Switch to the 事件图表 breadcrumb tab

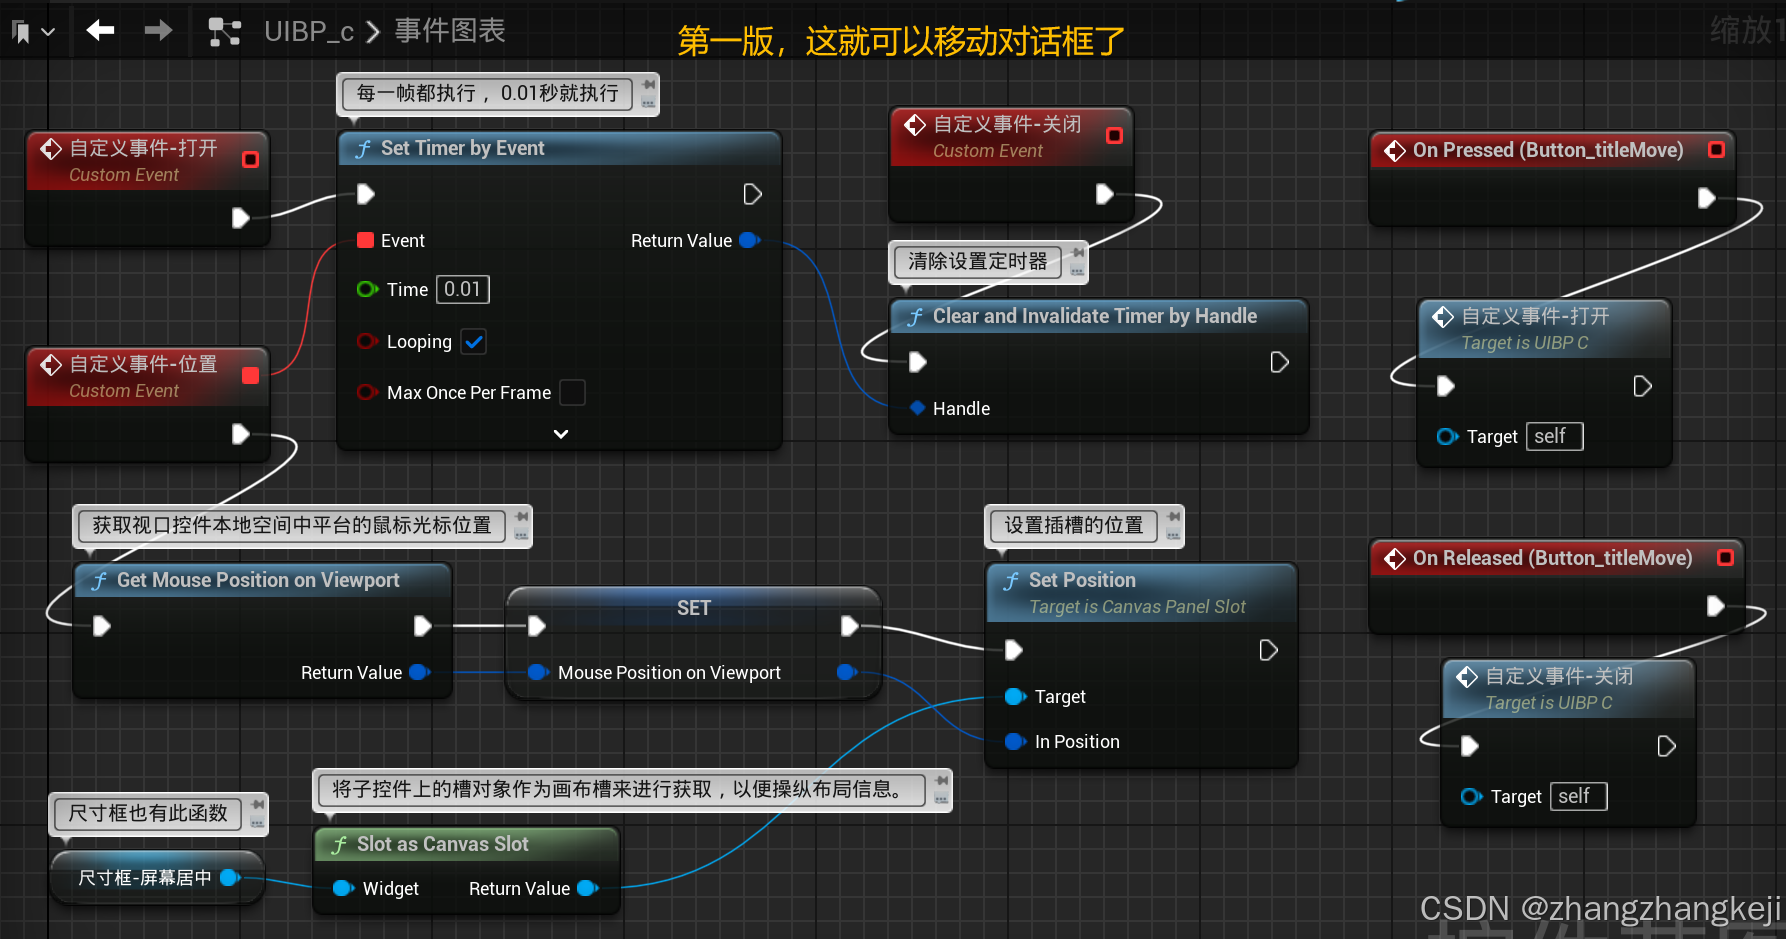(x=447, y=31)
